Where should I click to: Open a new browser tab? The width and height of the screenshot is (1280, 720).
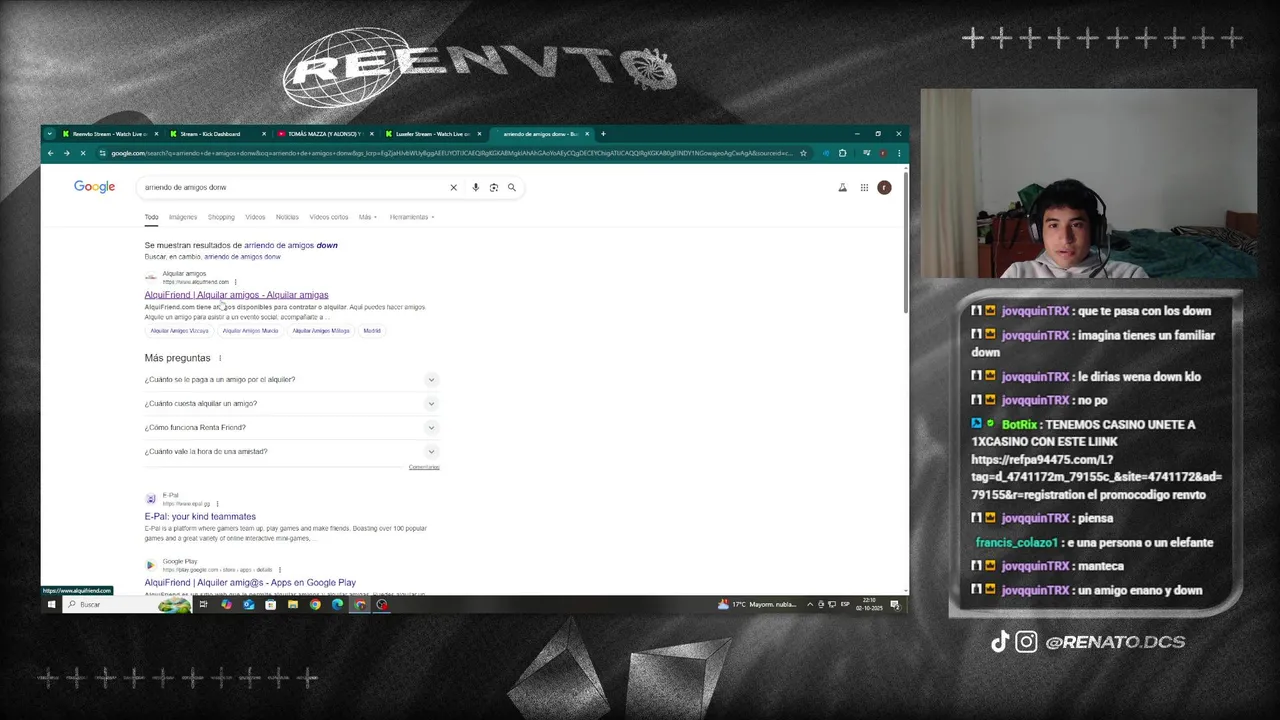pos(603,134)
